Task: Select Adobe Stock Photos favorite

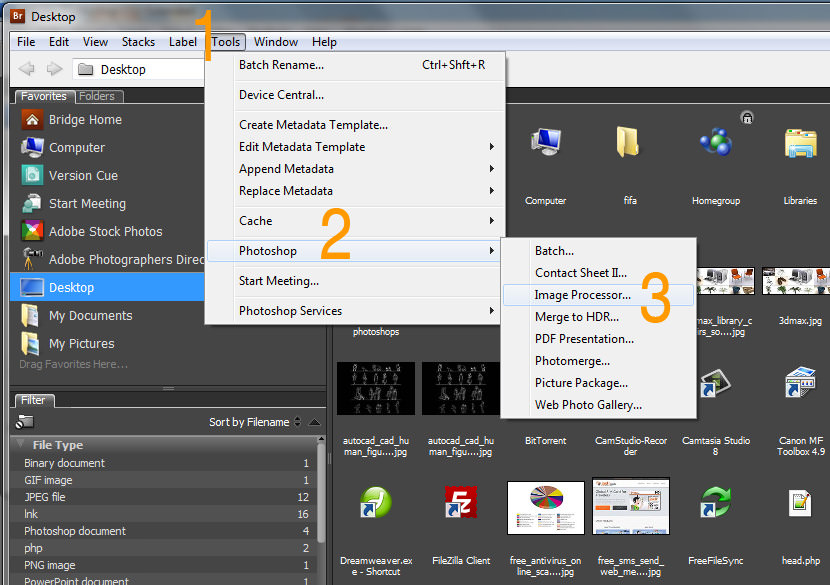Action: click(105, 232)
